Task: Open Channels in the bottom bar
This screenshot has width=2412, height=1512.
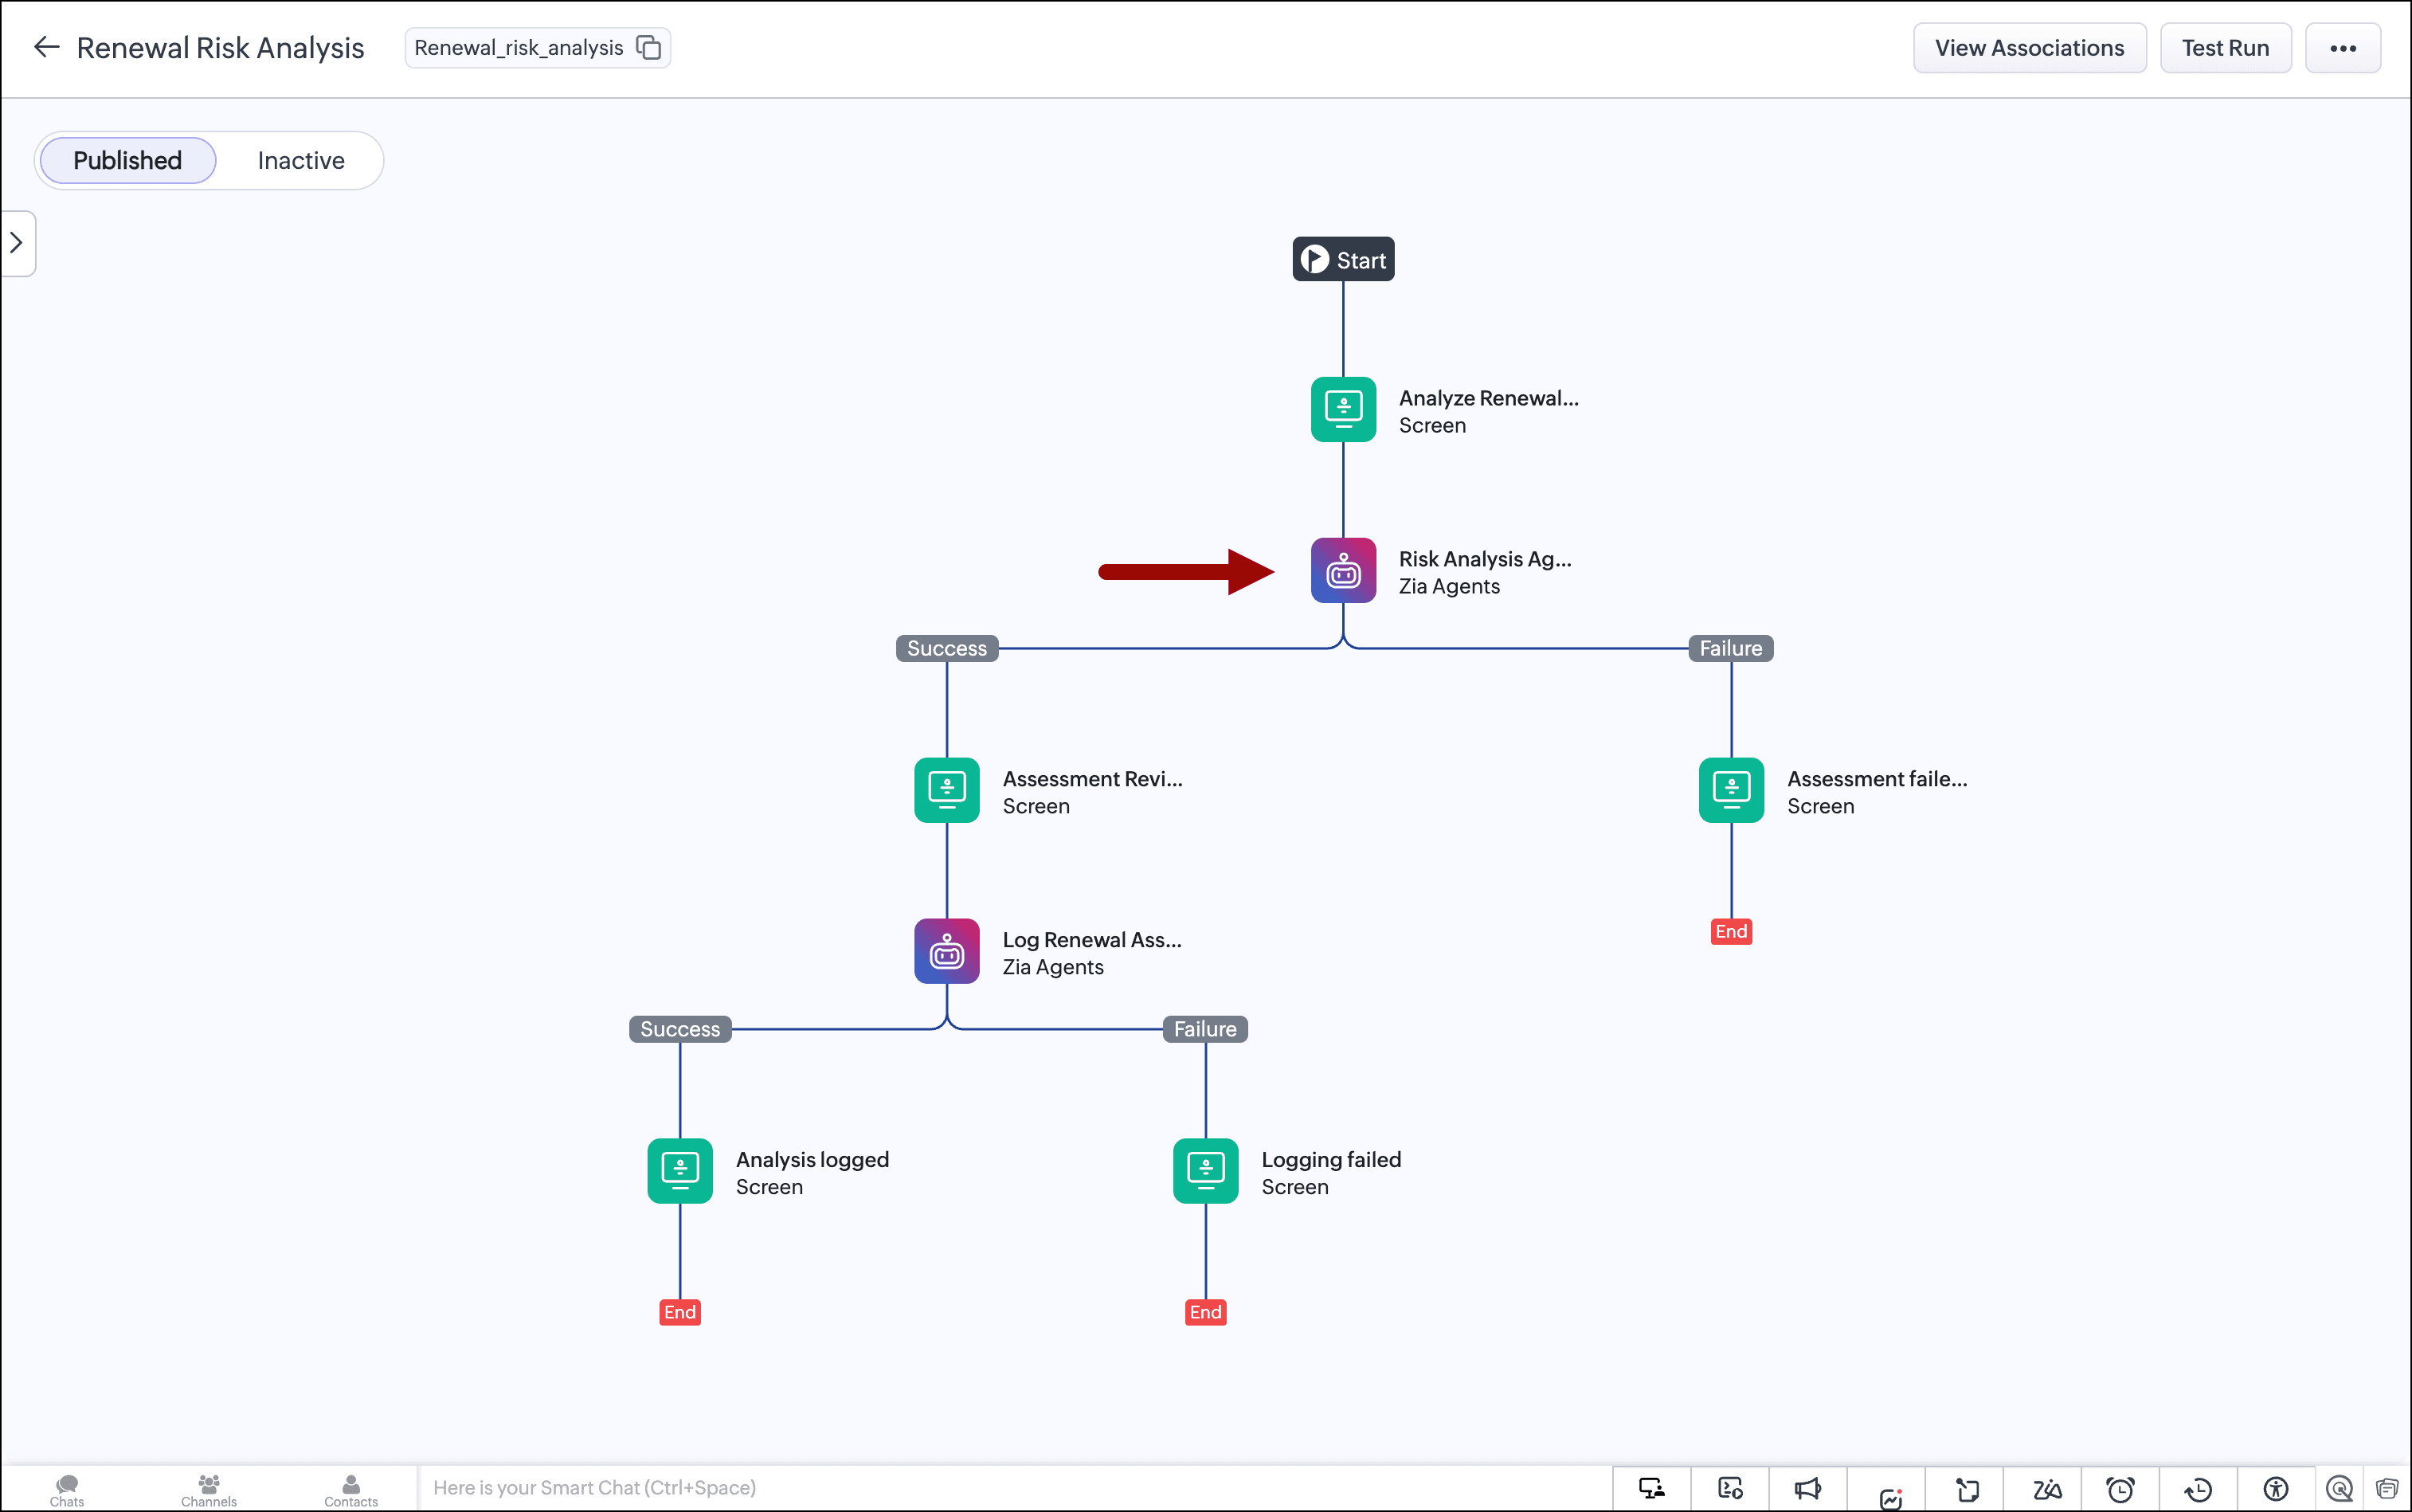Action: [208, 1489]
